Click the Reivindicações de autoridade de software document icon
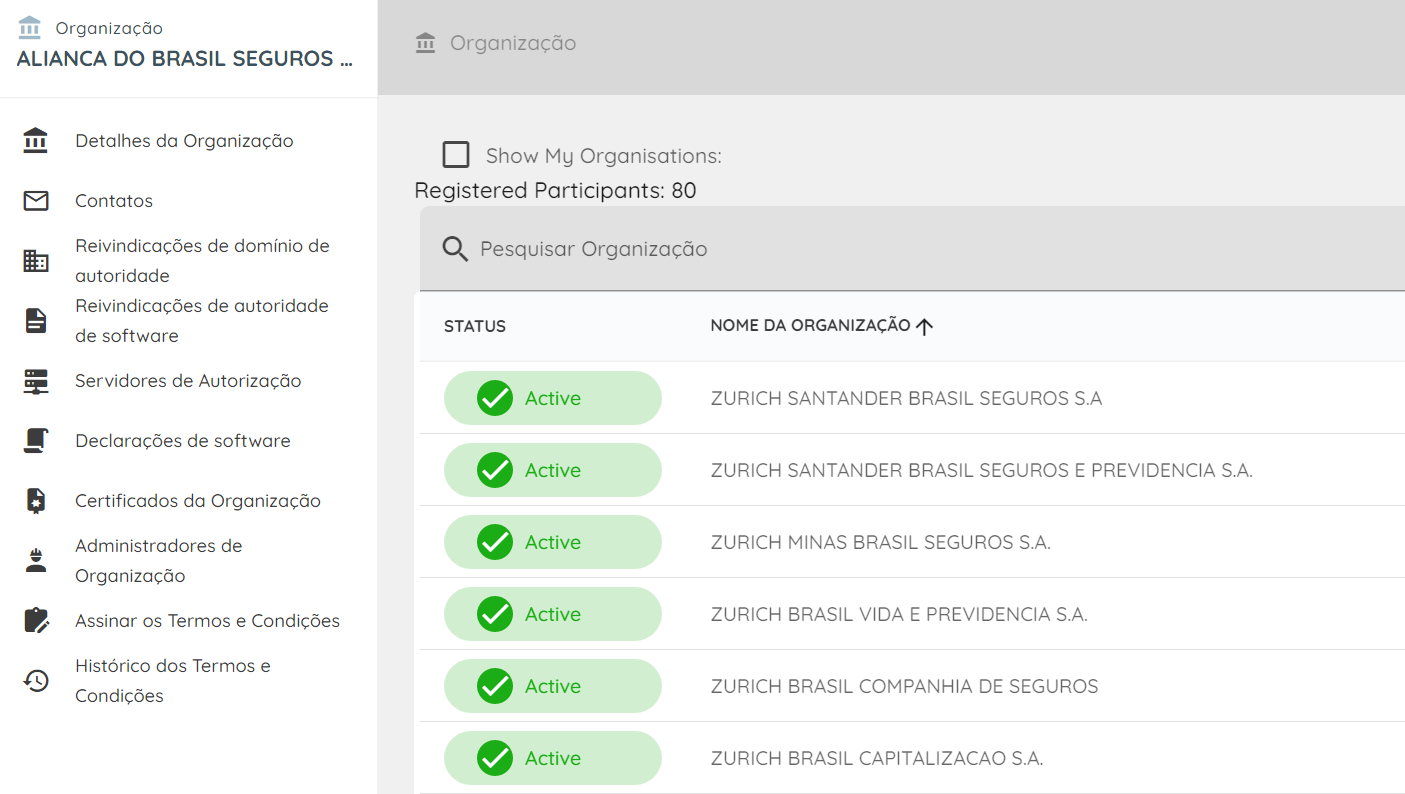 [x=36, y=321]
